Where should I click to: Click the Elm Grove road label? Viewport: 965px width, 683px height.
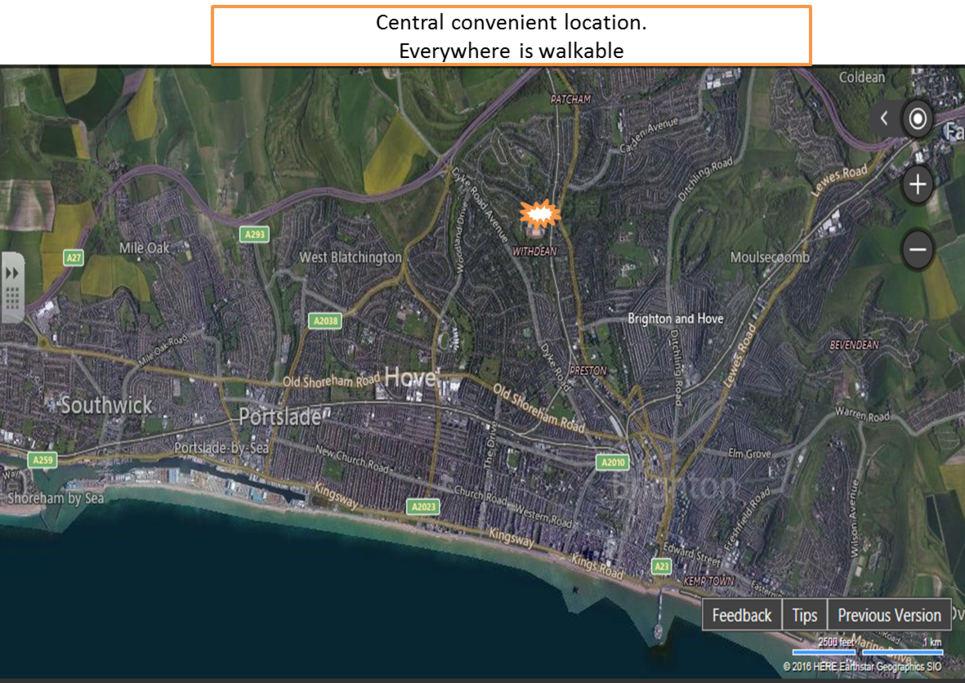749,453
